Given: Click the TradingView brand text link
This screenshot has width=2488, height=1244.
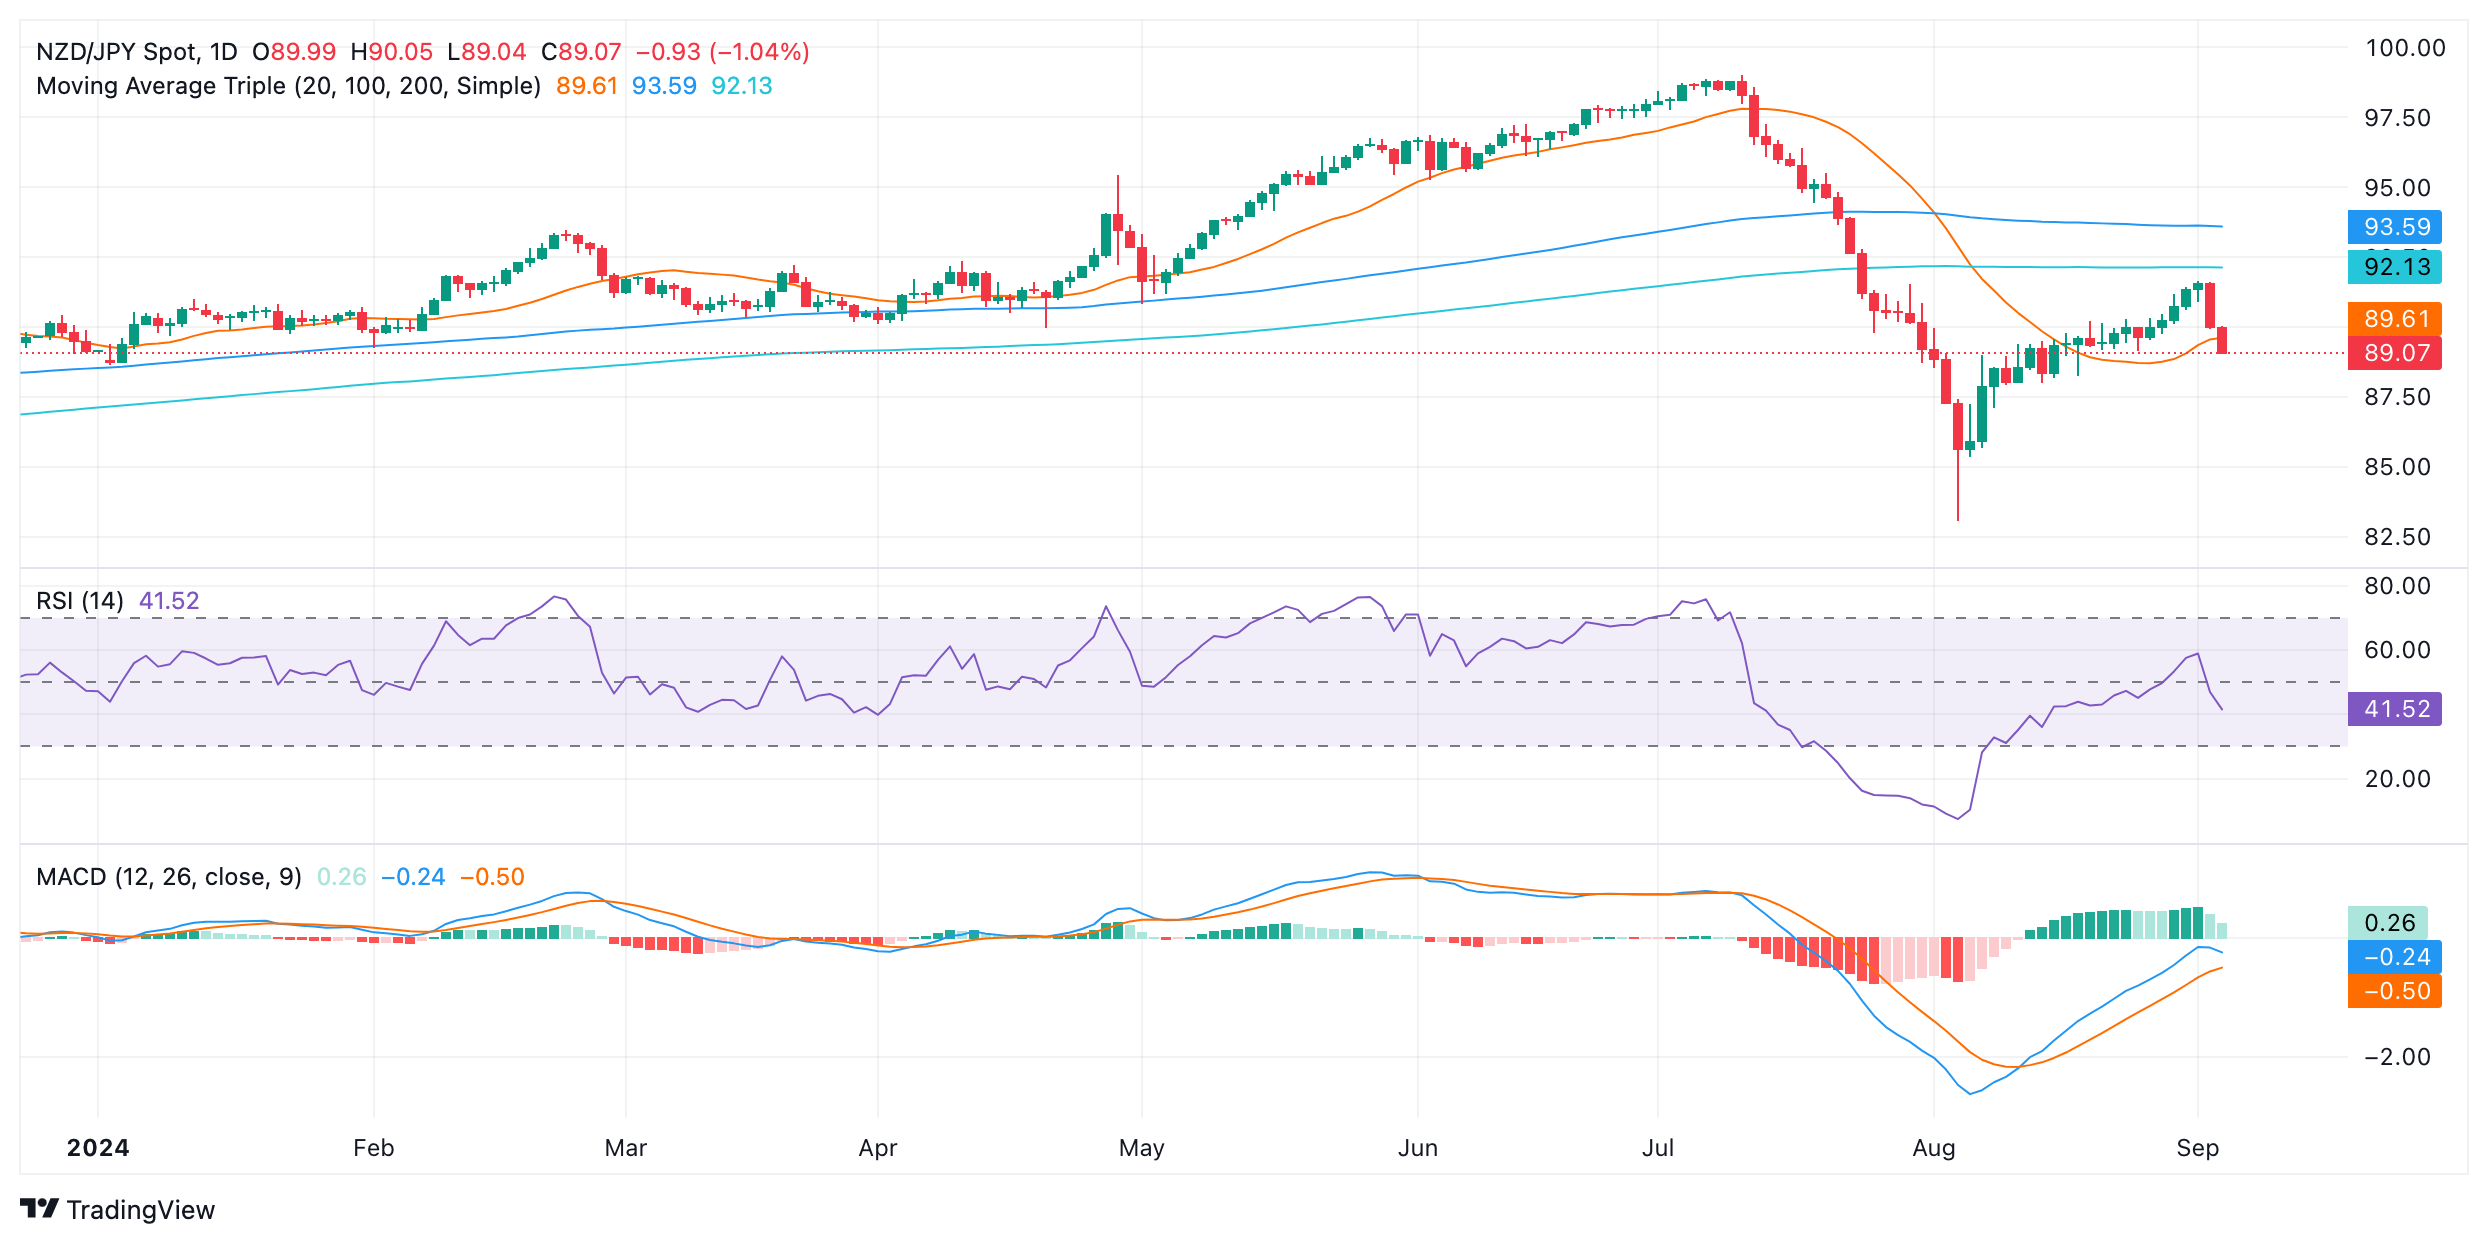Looking at the screenshot, I should [x=140, y=1210].
